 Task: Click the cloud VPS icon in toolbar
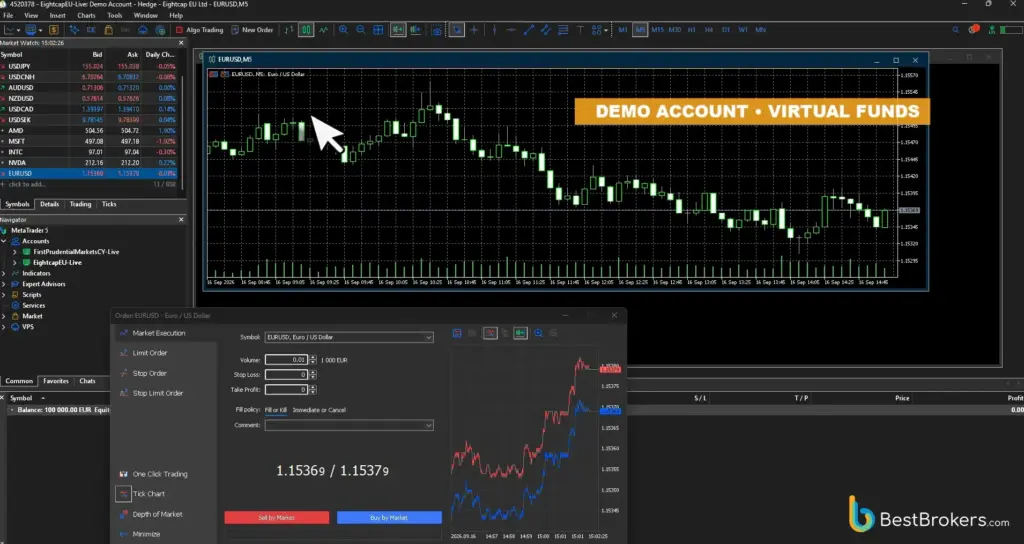(142, 30)
